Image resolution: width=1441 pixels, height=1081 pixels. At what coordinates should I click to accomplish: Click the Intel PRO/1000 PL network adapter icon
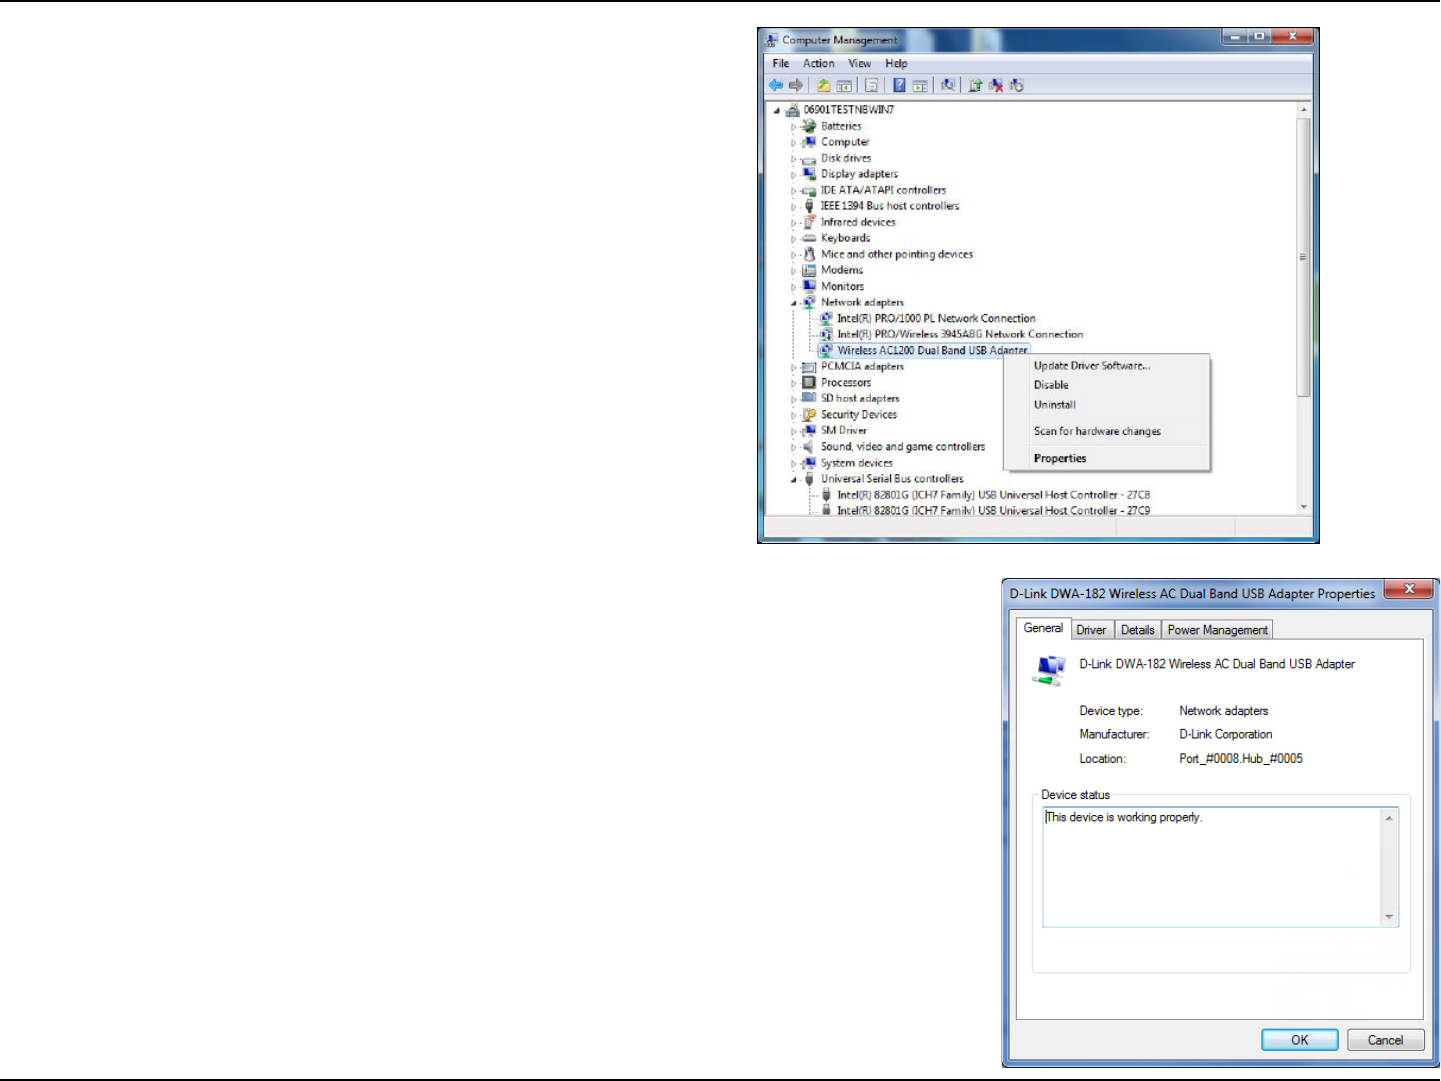click(826, 318)
